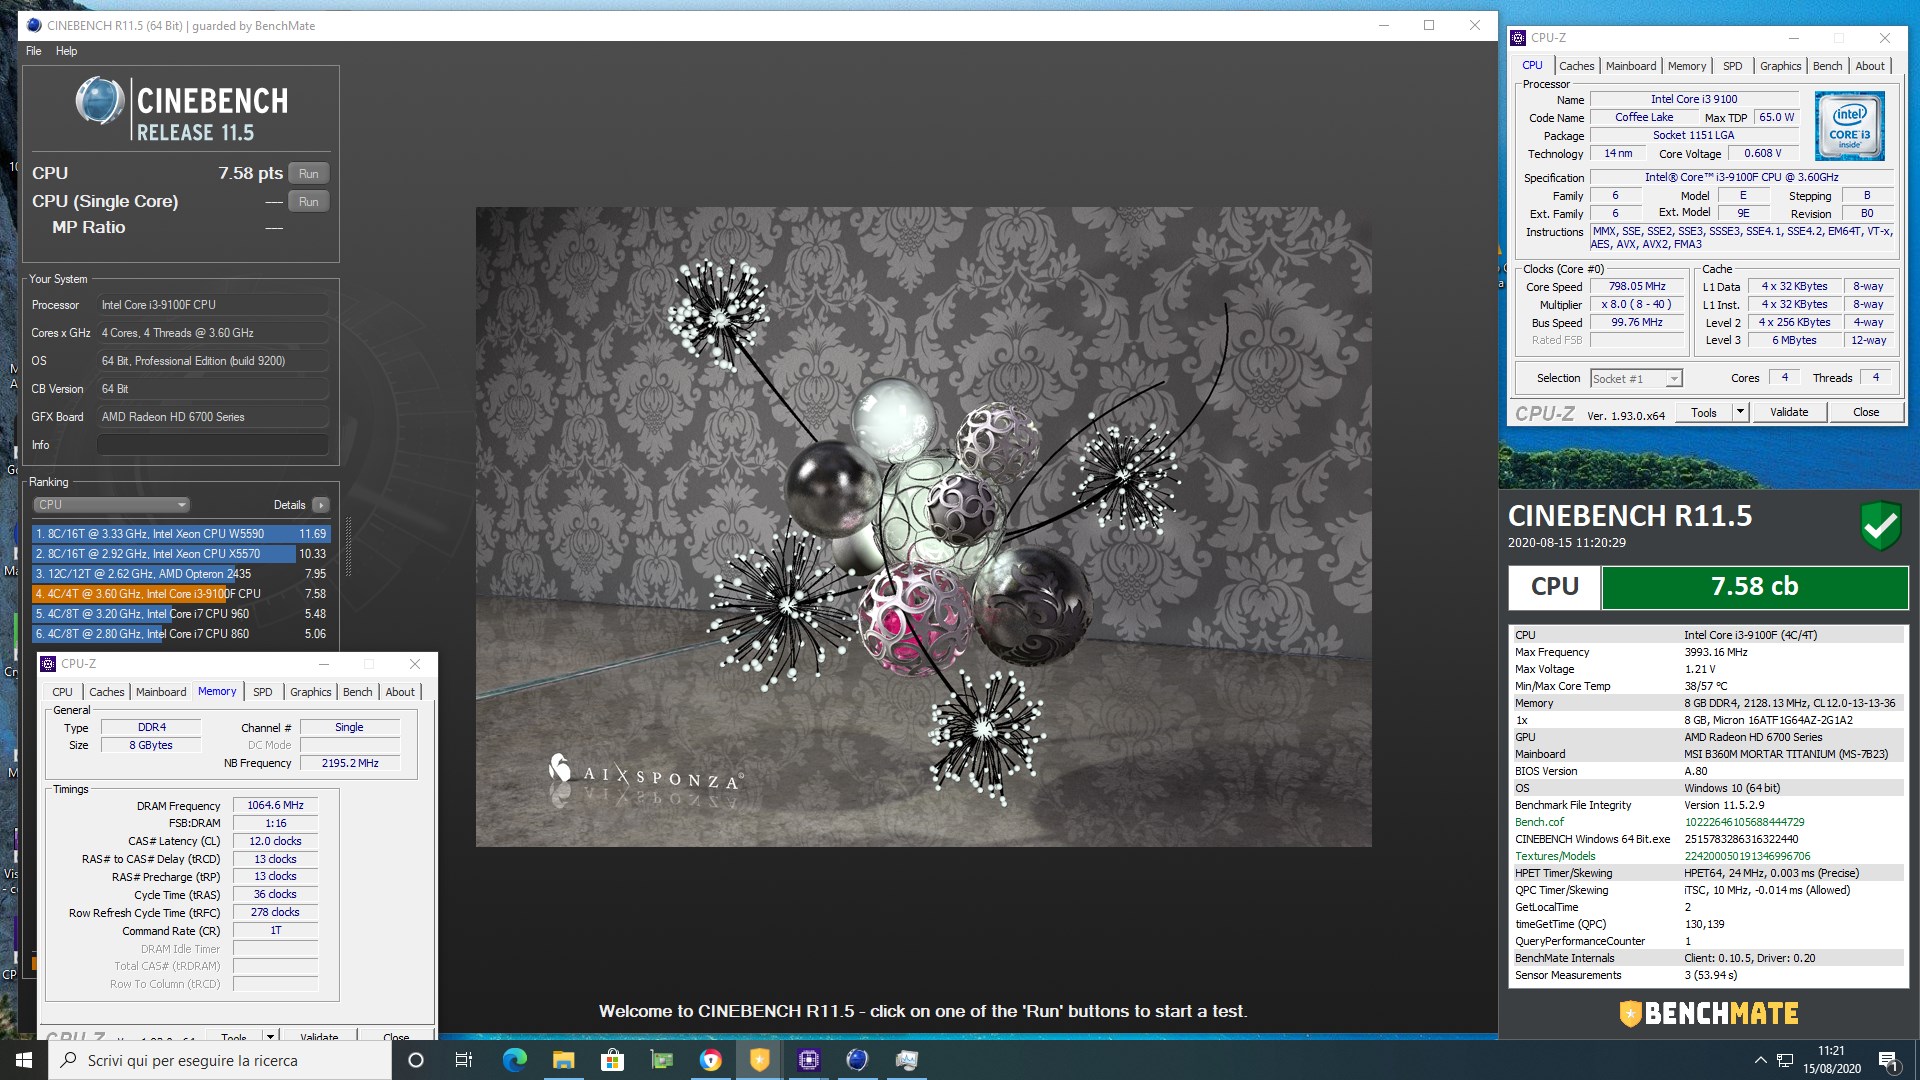
Task: Open the notification center icon
Action: pyautogui.click(x=1888, y=1061)
